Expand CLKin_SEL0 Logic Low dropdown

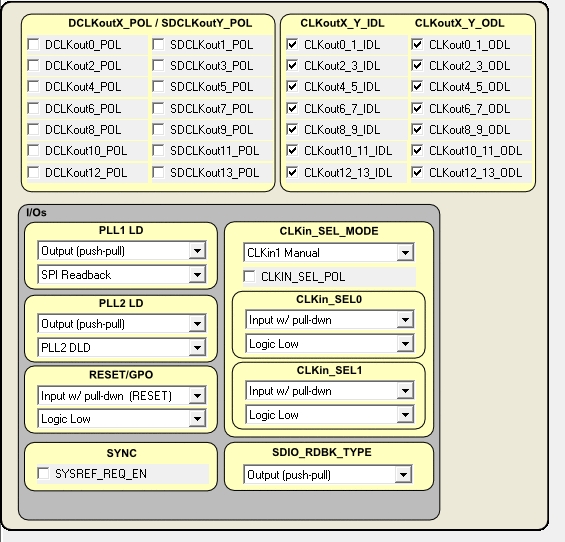330,343
